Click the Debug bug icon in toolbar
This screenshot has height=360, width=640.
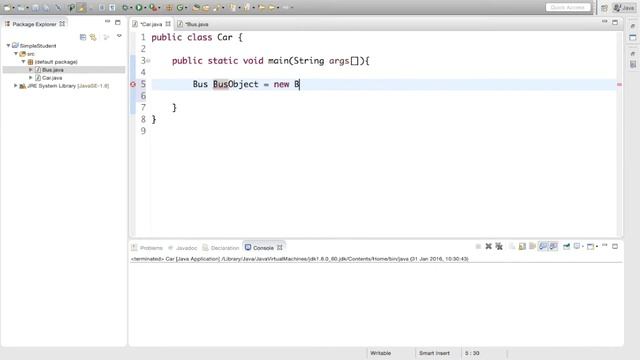[x=125, y=7]
